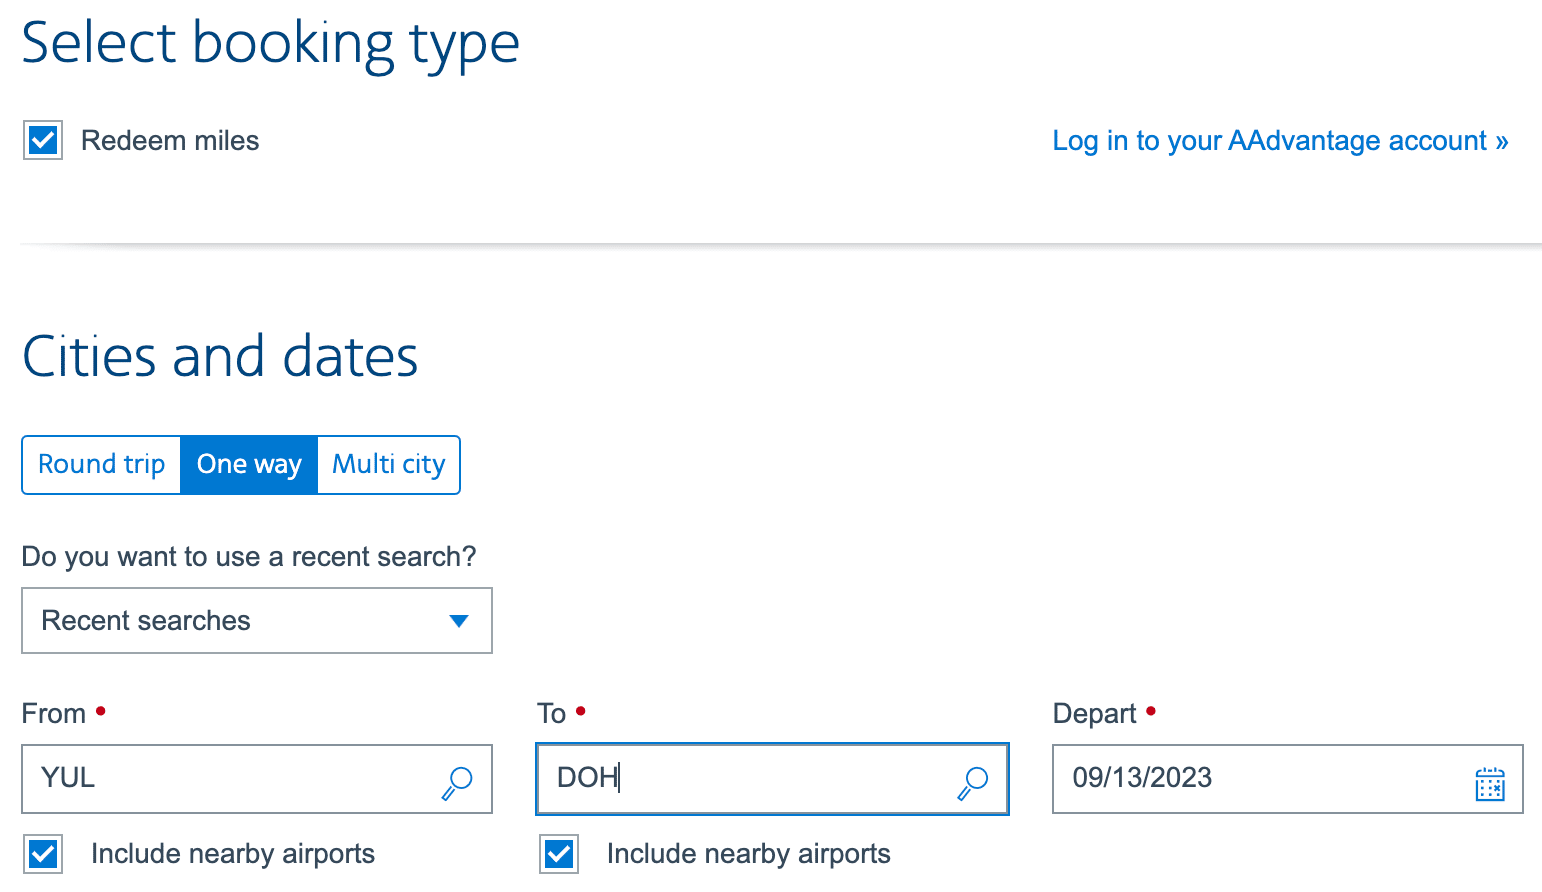
Task: Toggle nearby airports checkbox under To field
Action: point(559,854)
